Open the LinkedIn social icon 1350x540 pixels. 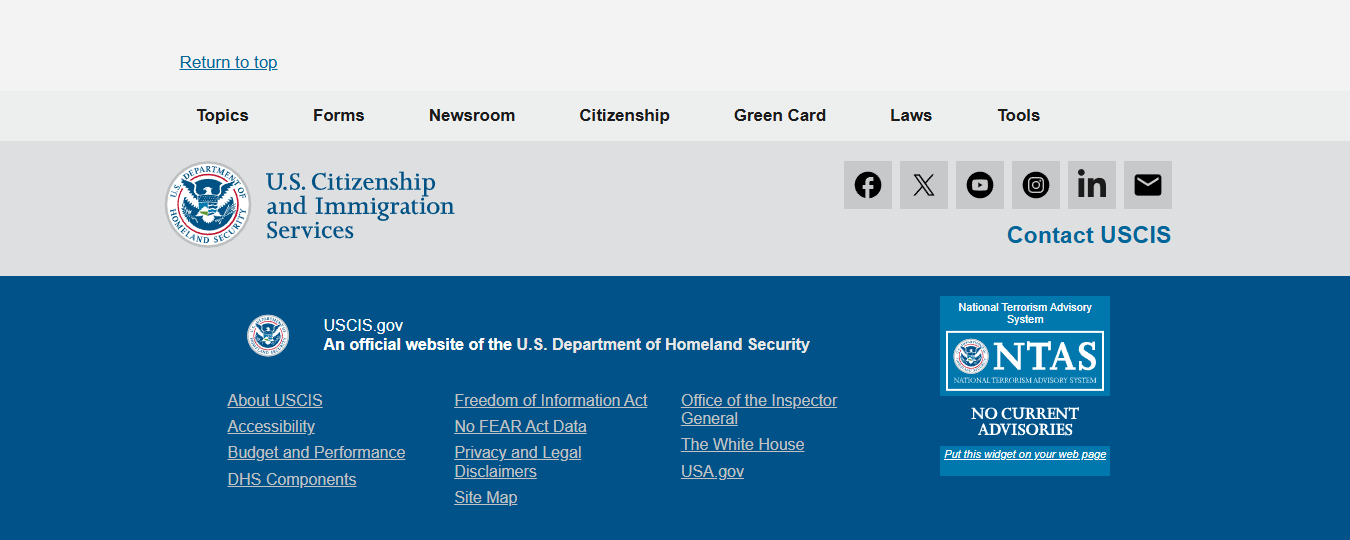click(x=1092, y=185)
